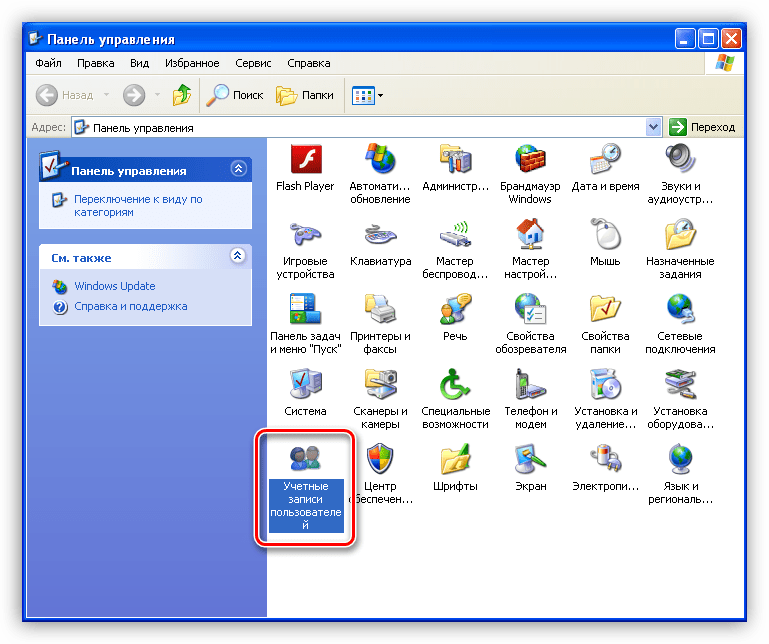Image resolution: width=769 pixels, height=644 pixels.
Task: Open the Шрифты fonts folder icon
Action: point(455,460)
